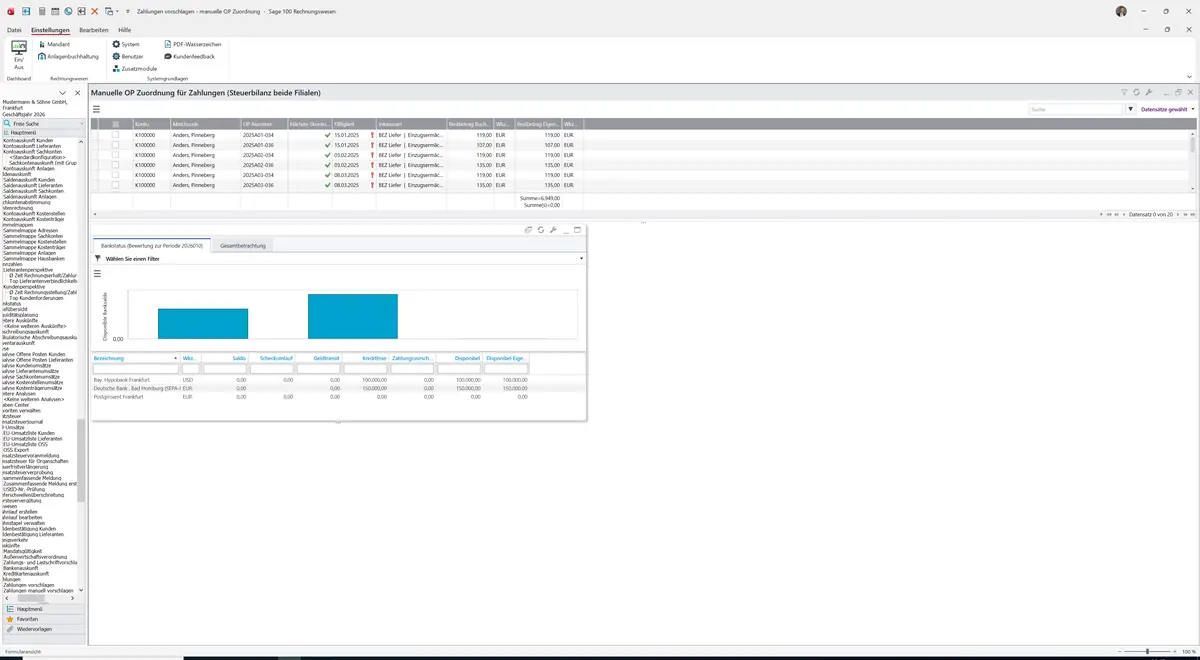The width and height of the screenshot is (1200, 660).
Task: Refresh the Bankstatus panel
Action: pyautogui.click(x=540, y=230)
